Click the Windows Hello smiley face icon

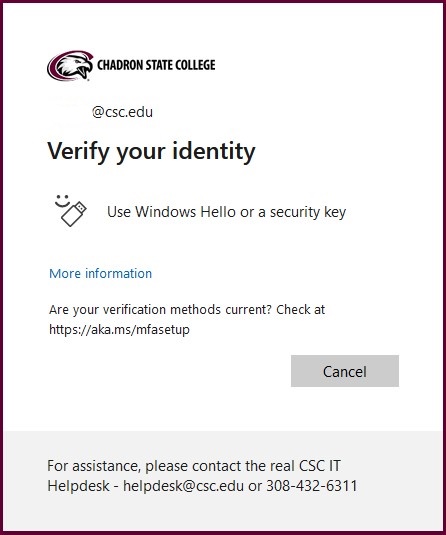coord(62,201)
